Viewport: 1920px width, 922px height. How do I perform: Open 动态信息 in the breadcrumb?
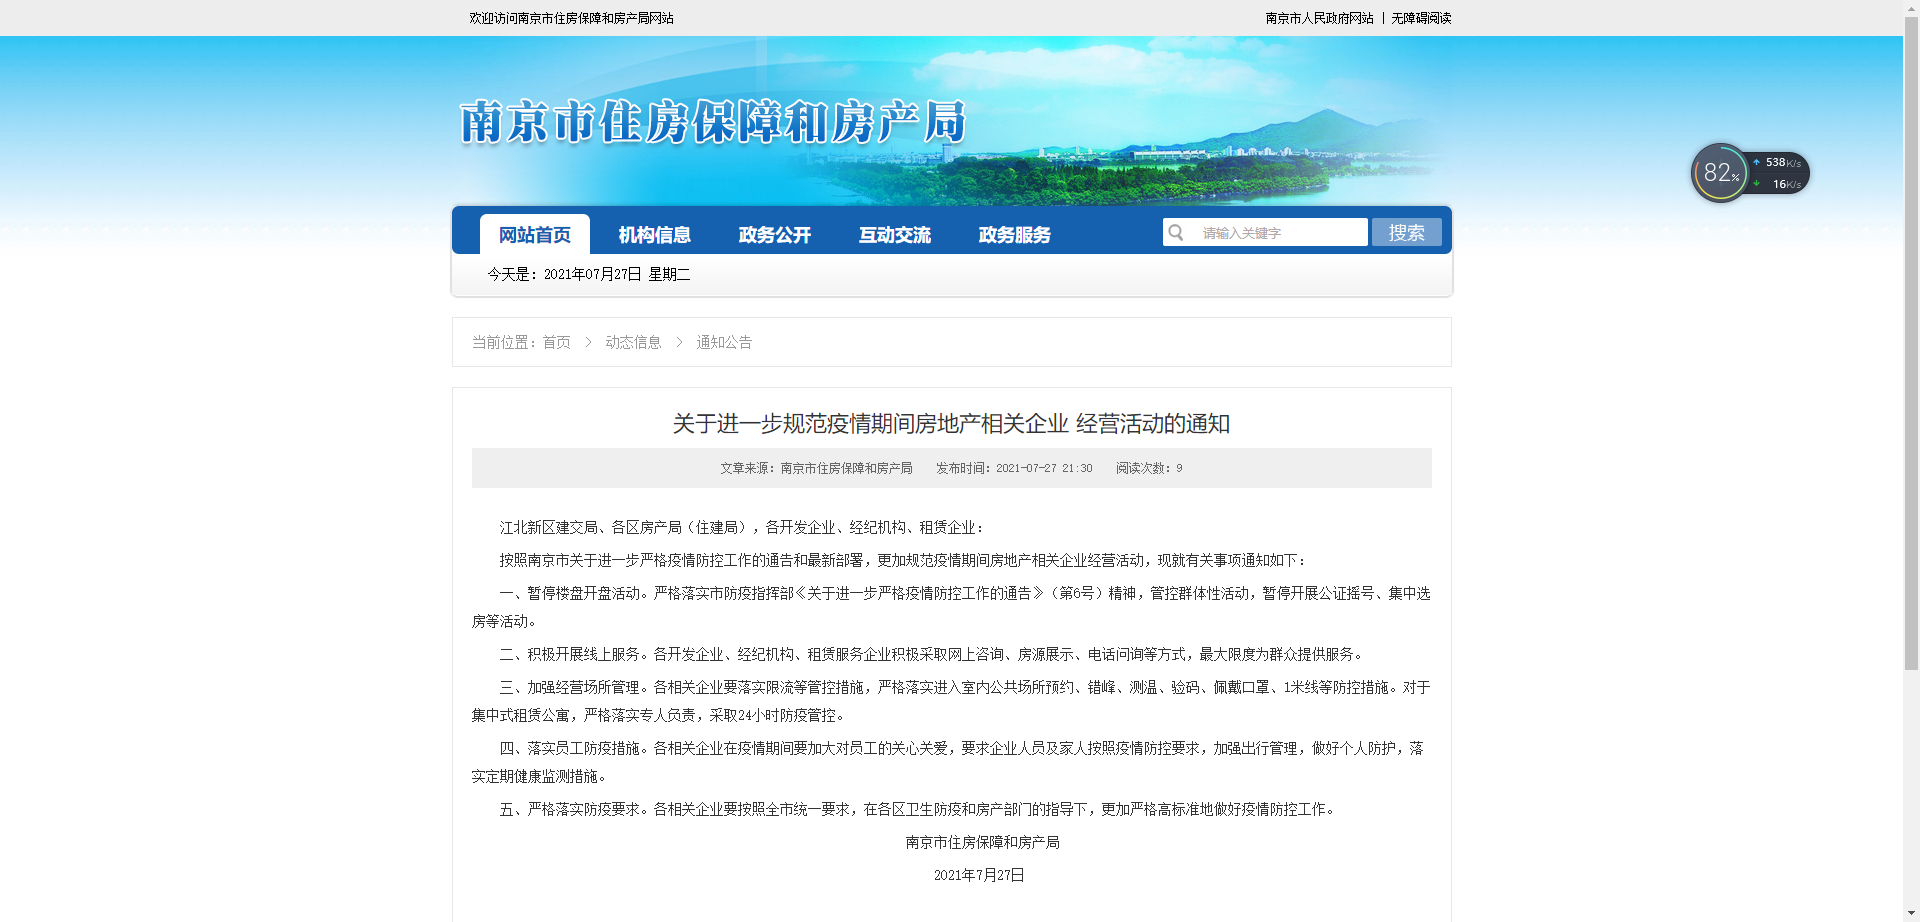tap(633, 342)
